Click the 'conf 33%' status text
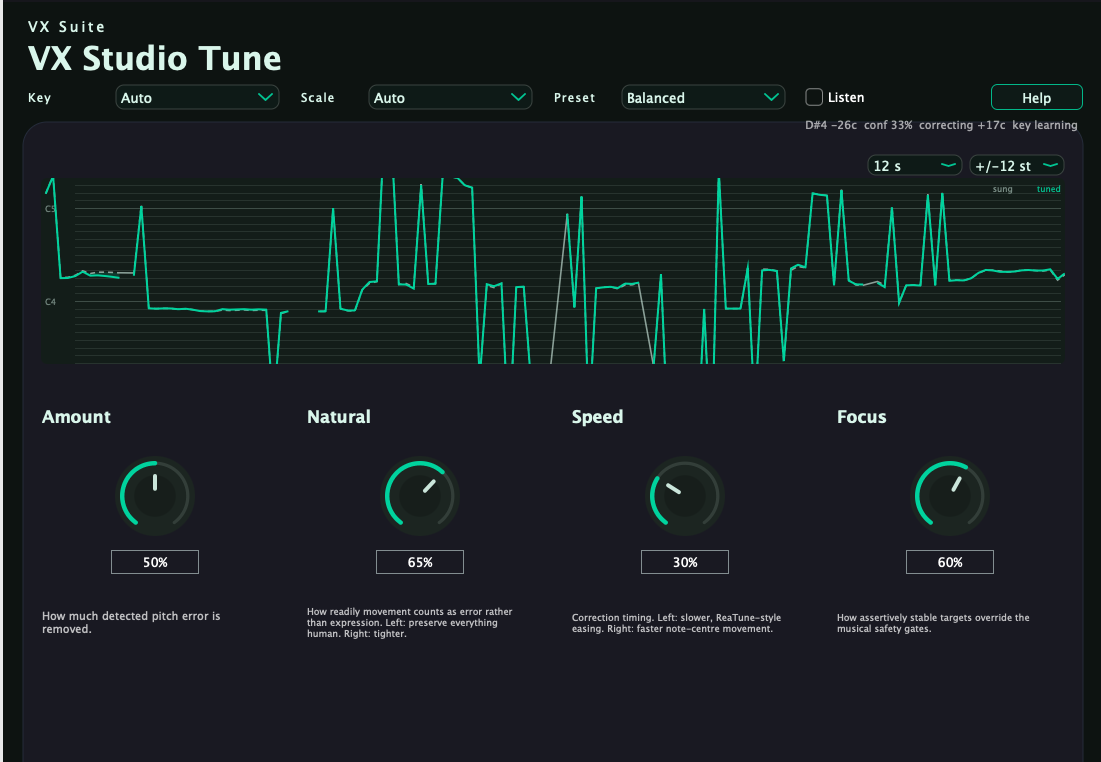The height and width of the screenshot is (762, 1101). coord(888,125)
